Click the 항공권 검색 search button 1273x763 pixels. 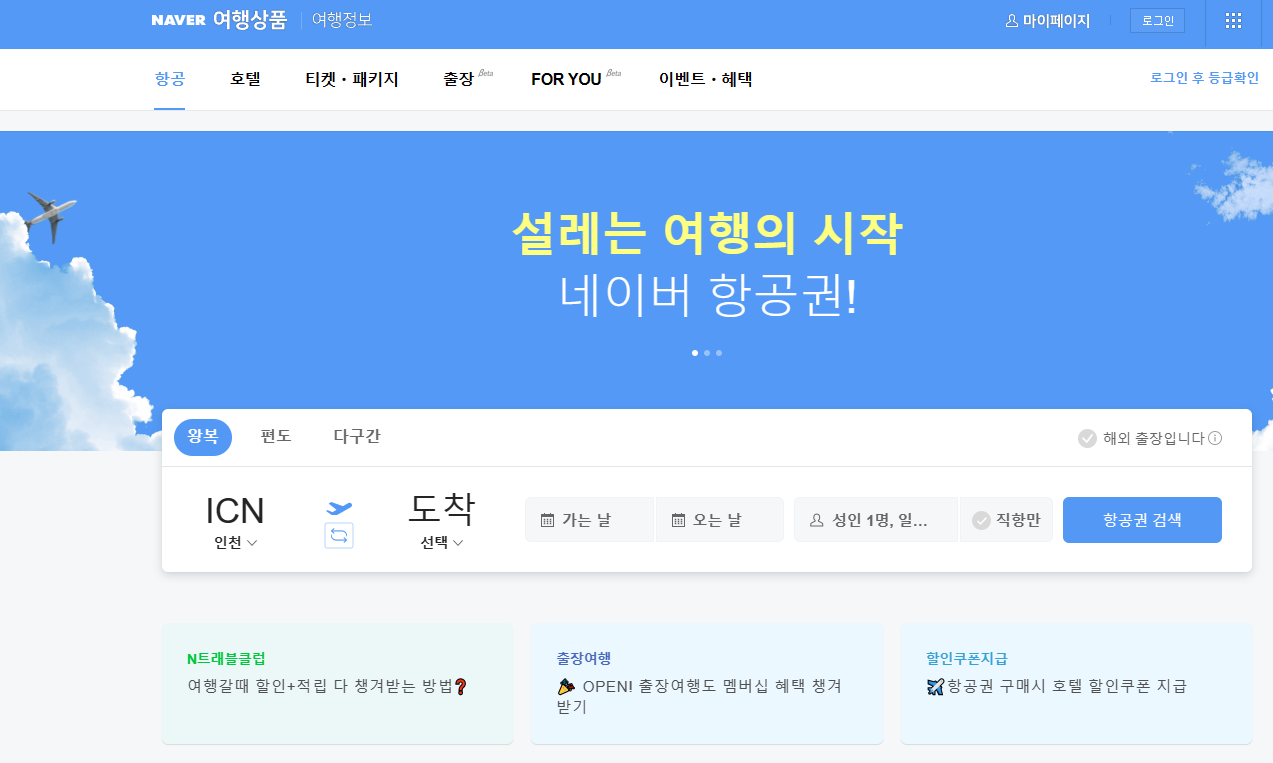point(1142,519)
